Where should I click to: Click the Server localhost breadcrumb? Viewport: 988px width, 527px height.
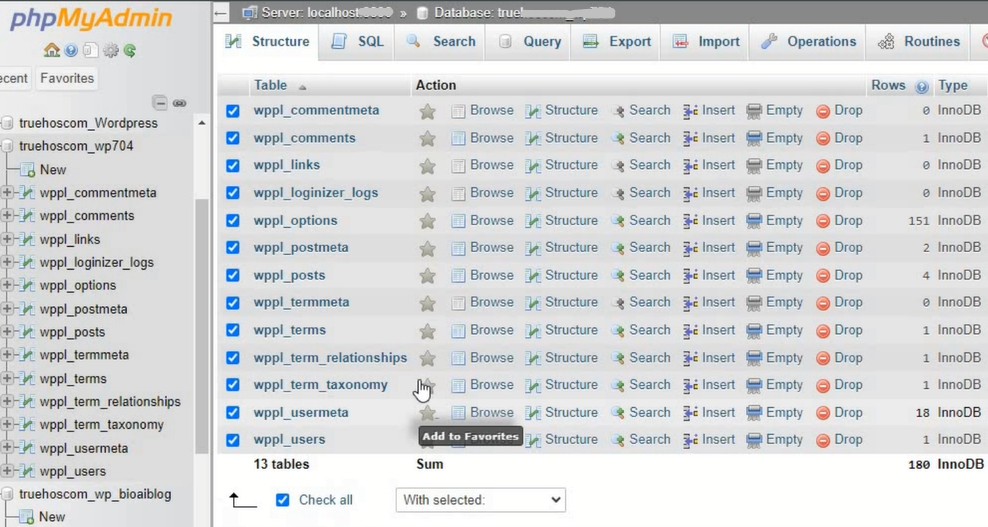pyautogui.click(x=318, y=13)
